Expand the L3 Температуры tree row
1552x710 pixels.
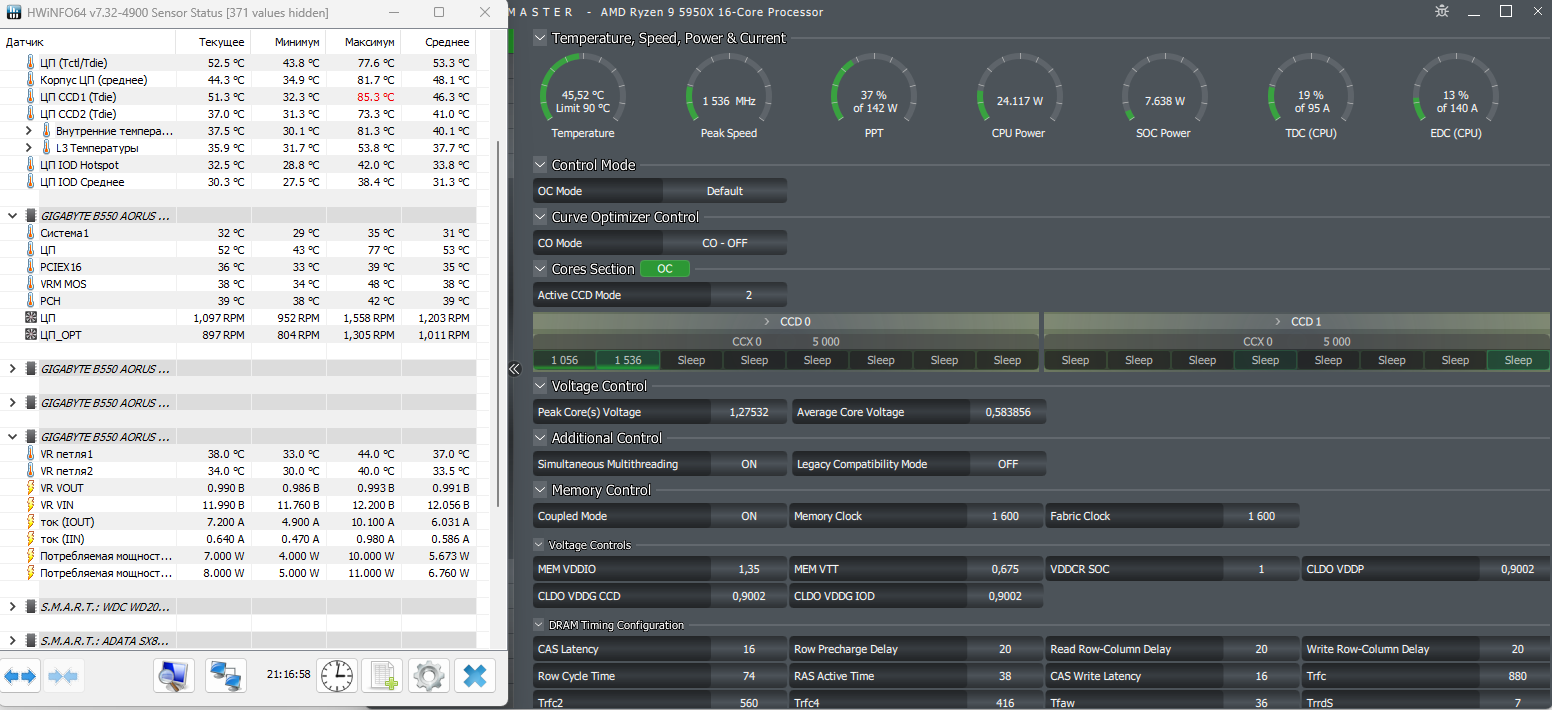pyautogui.click(x=29, y=147)
